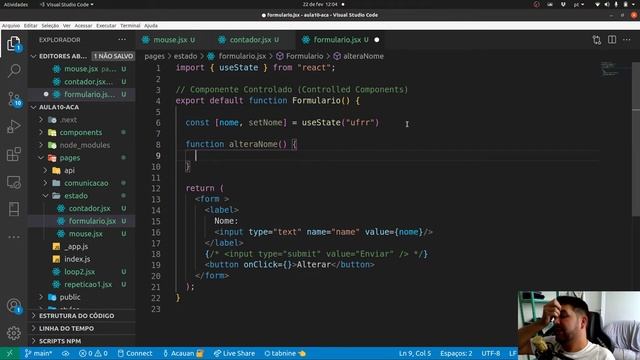Open Remote Explorer icon in activity bar
This screenshot has height=360, width=640.
tap(13, 182)
